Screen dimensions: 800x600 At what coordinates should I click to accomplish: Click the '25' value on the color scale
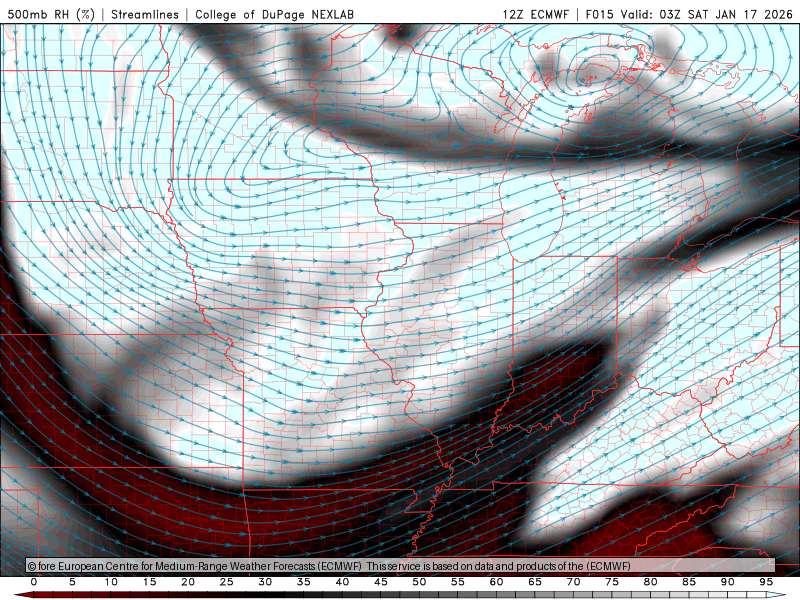(227, 582)
